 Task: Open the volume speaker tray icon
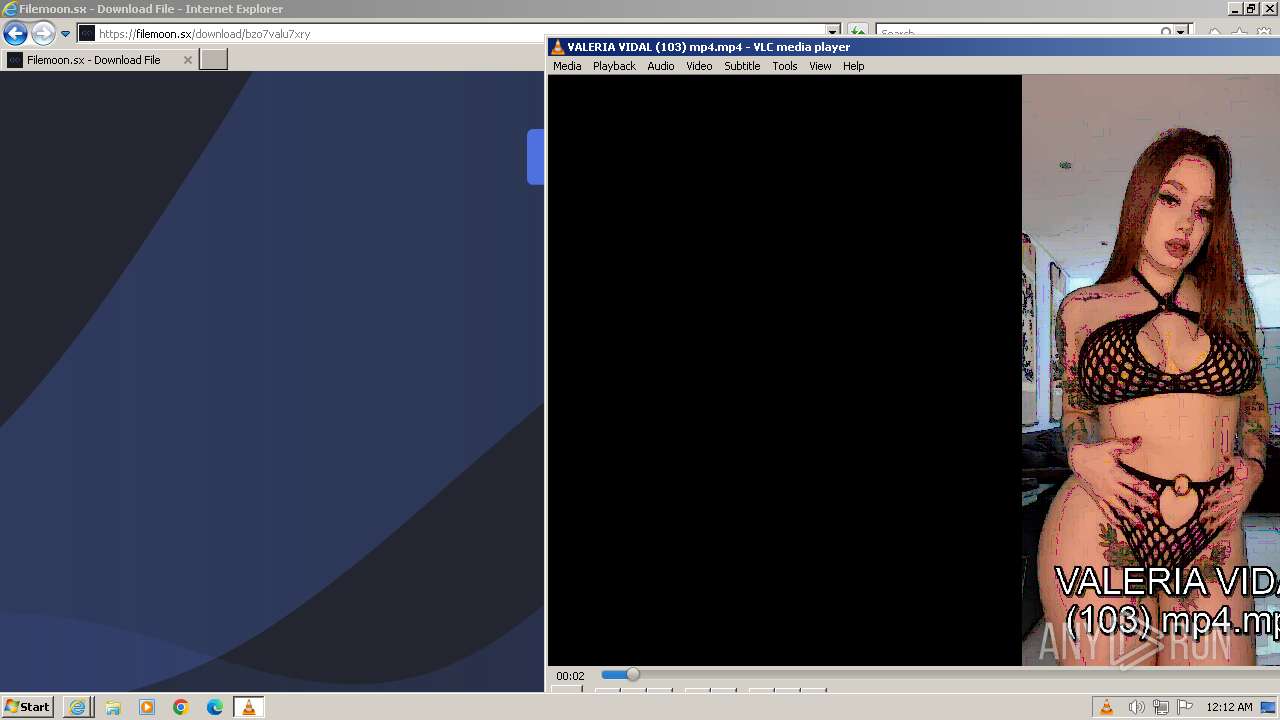click(1136, 707)
